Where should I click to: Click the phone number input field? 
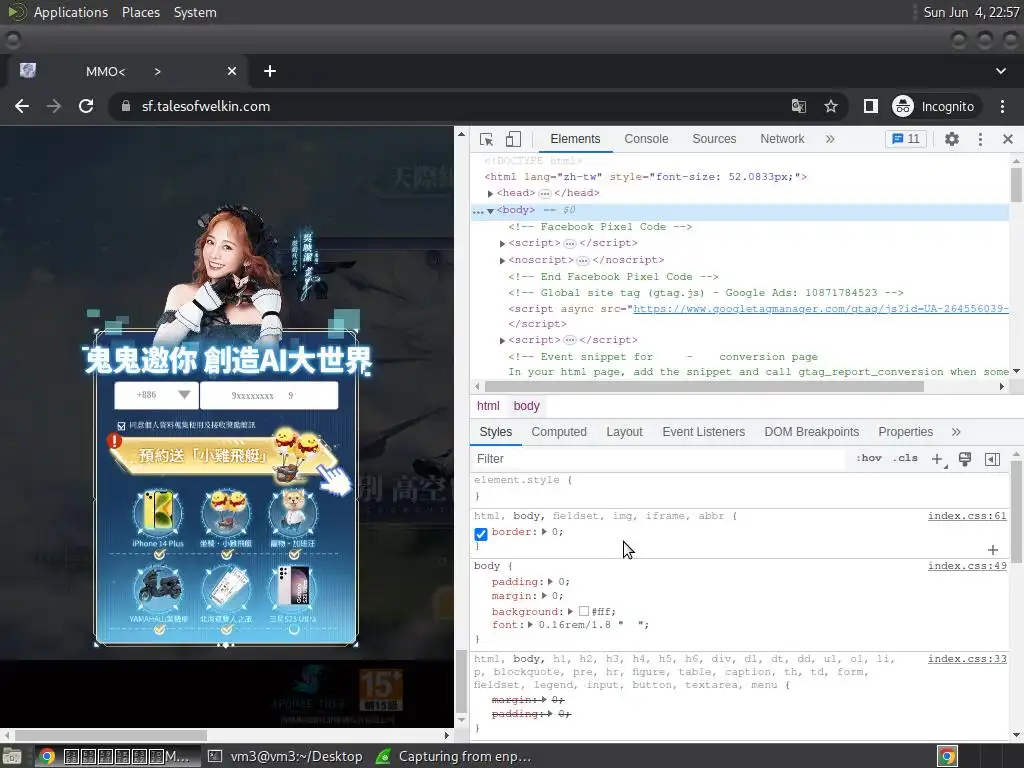click(269, 395)
